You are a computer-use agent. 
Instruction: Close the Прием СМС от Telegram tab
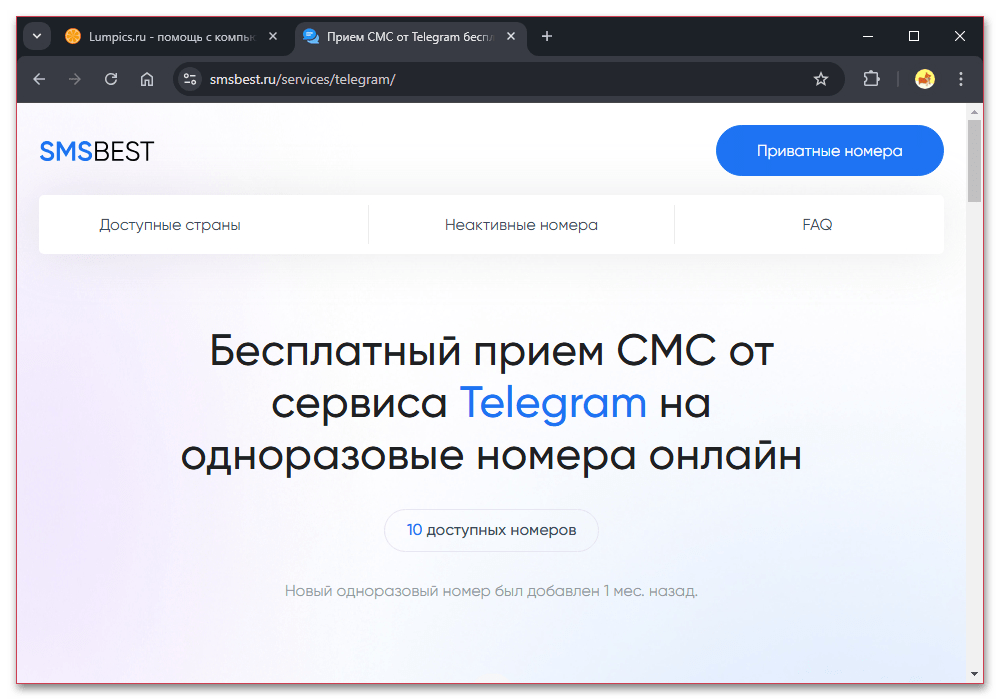coord(511,36)
